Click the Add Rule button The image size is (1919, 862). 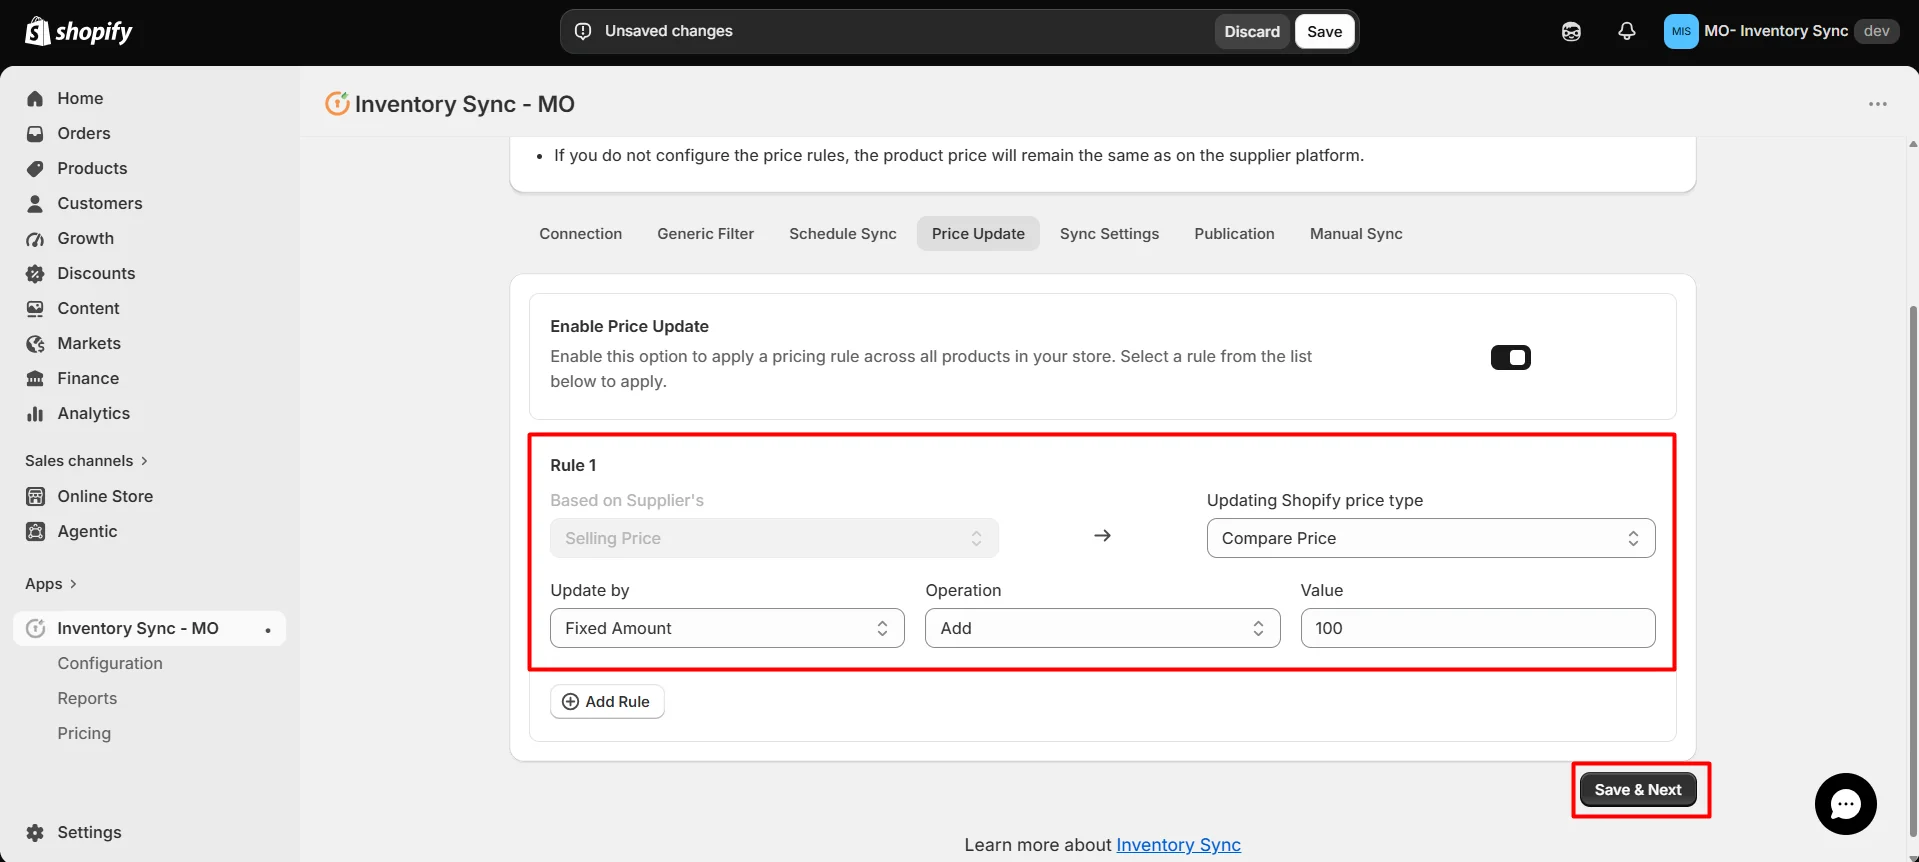(x=607, y=701)
